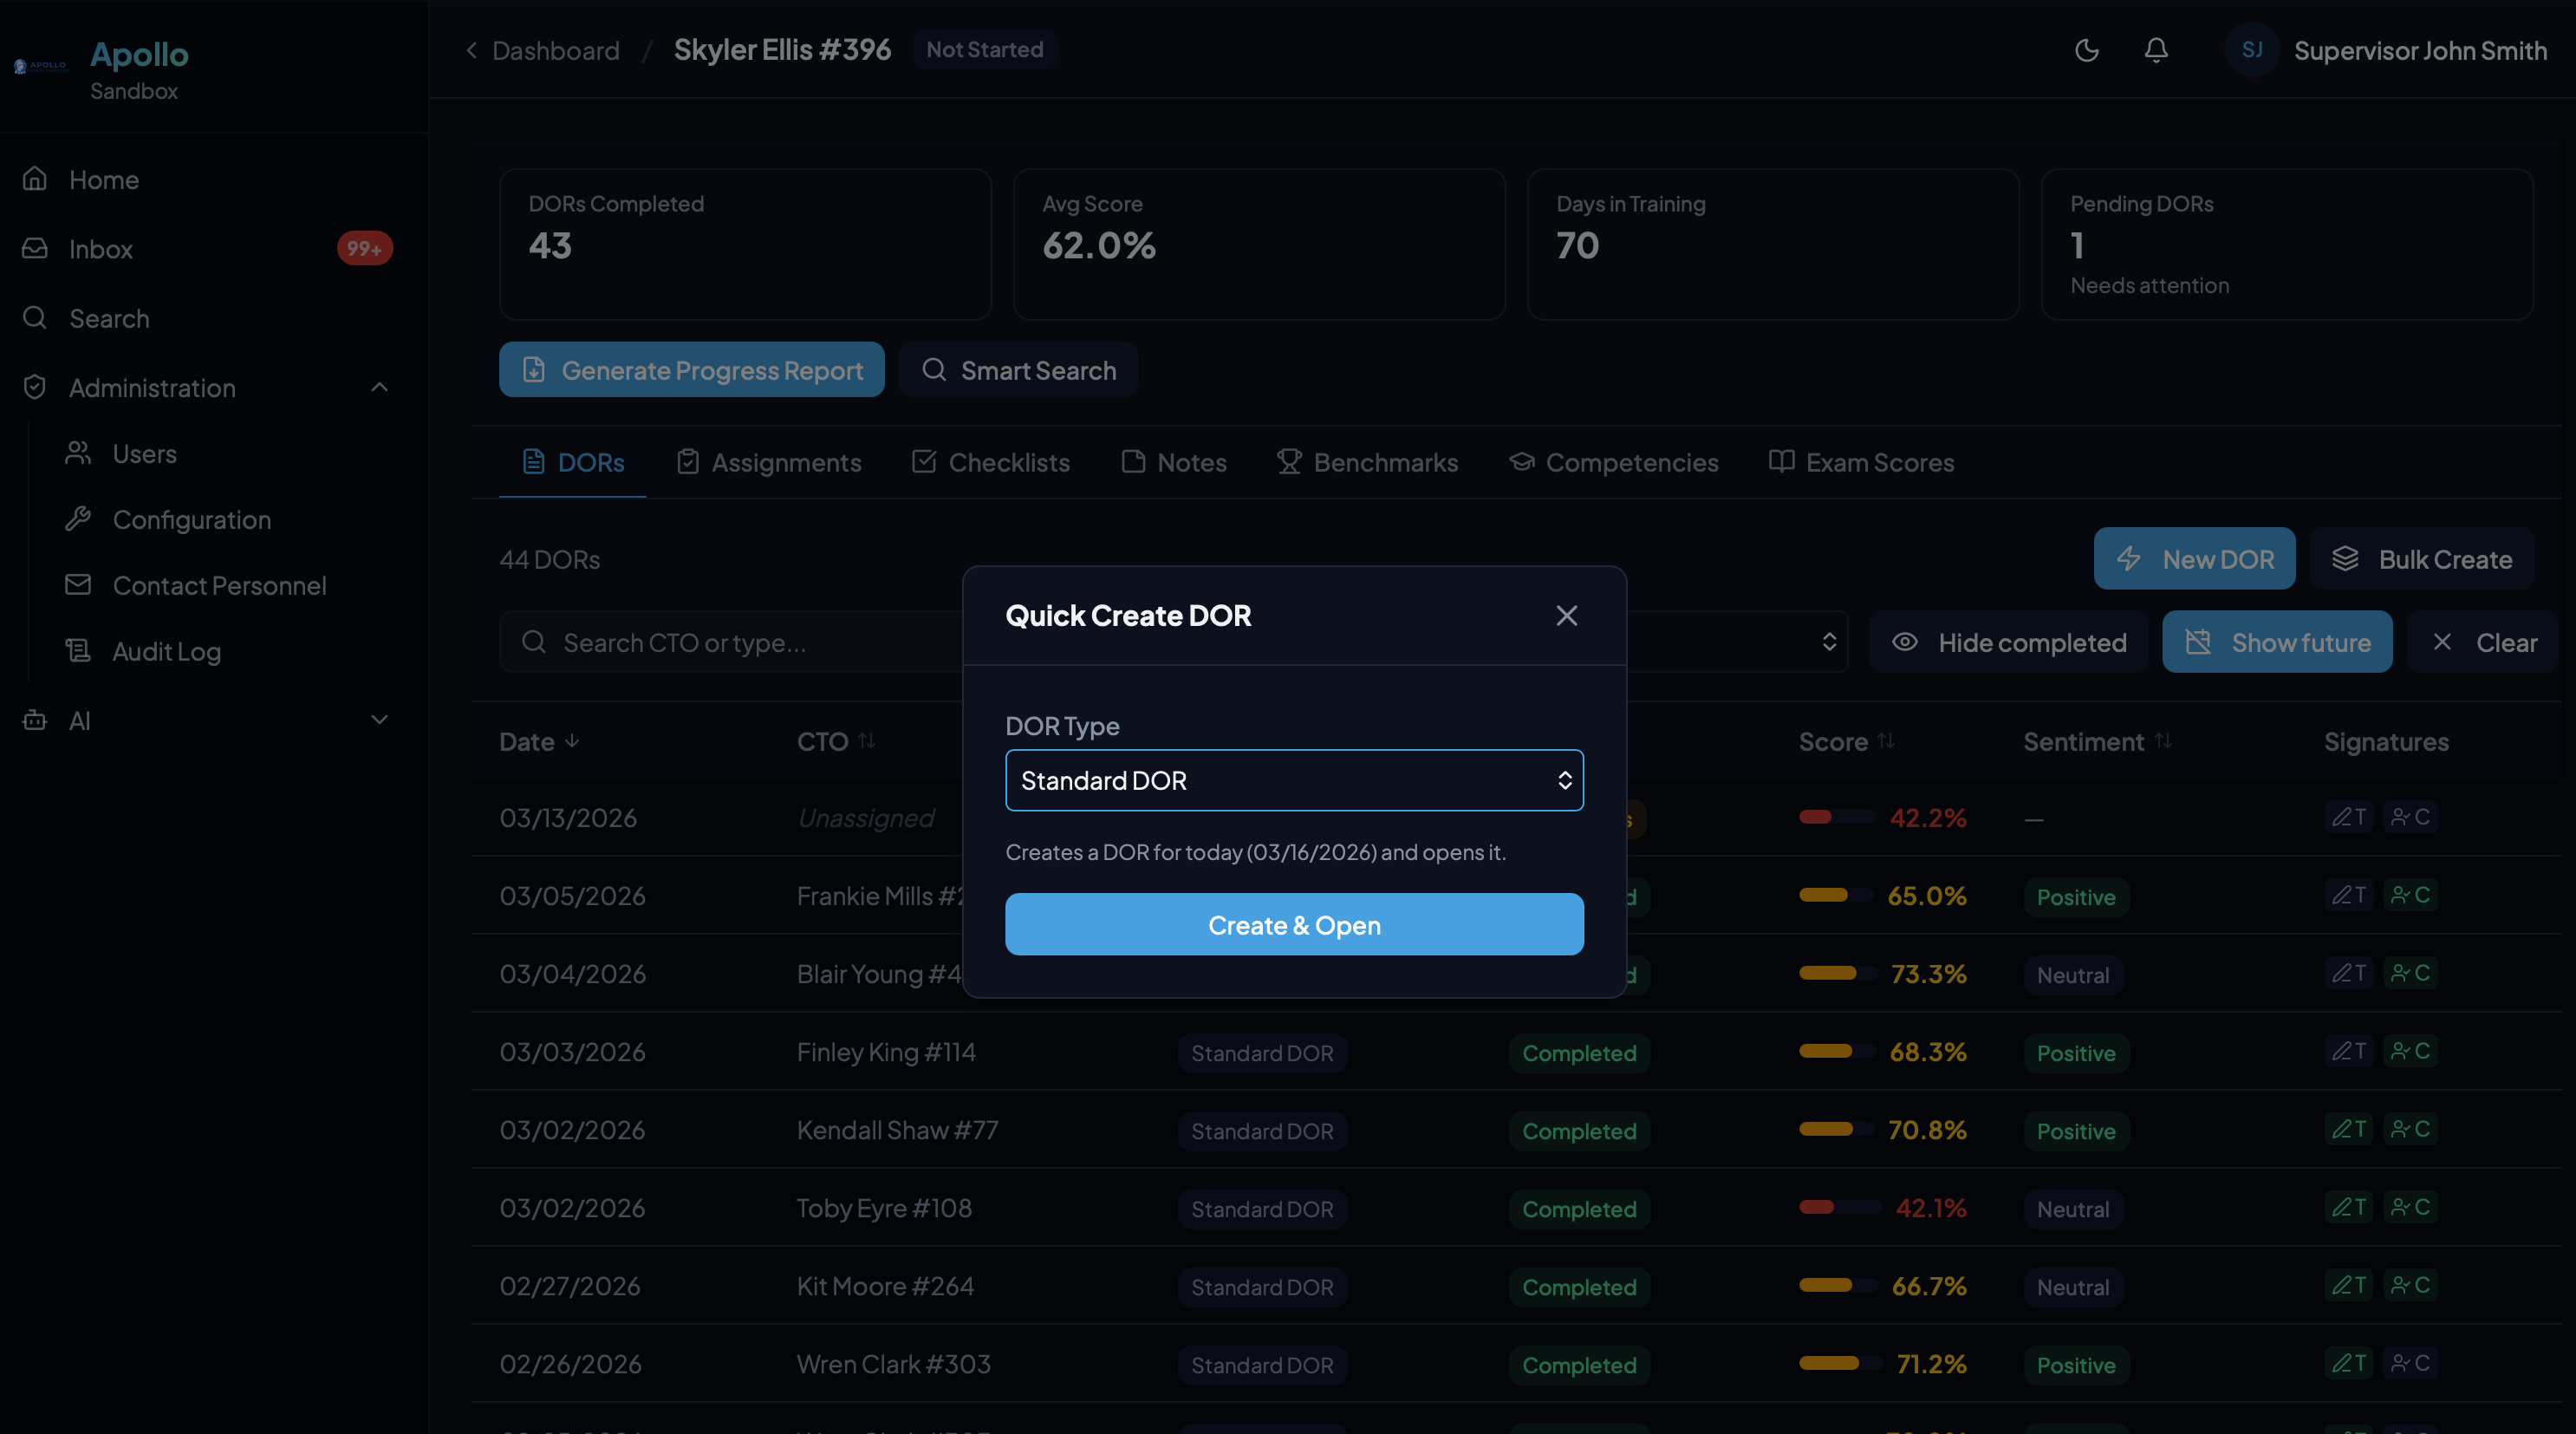
Task: Generate a Progress Report
Action: pyautogui.click(x=691, y=369)
